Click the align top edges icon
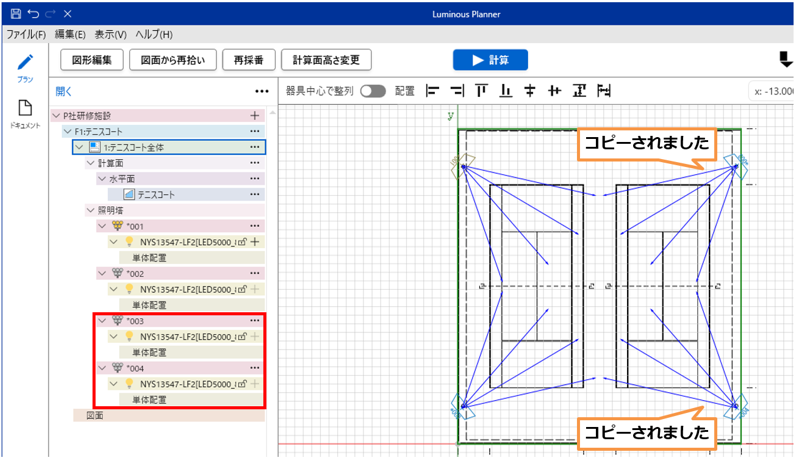The image size is (802, 462). coord(481,91)
